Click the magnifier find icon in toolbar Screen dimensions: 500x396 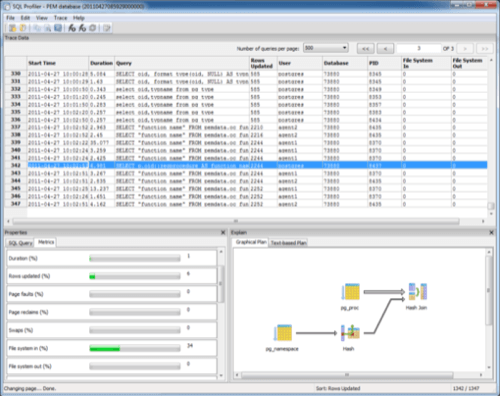pos(47,28)
